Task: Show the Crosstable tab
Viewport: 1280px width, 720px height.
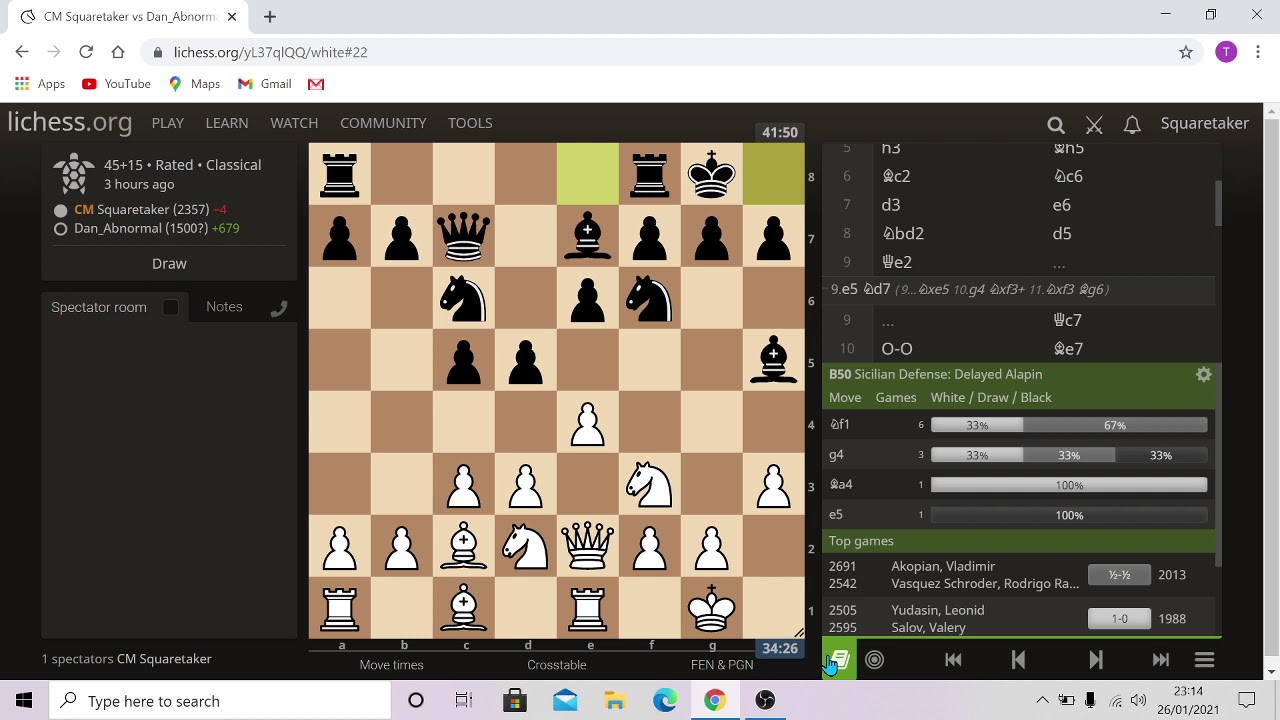Action: 557,665
